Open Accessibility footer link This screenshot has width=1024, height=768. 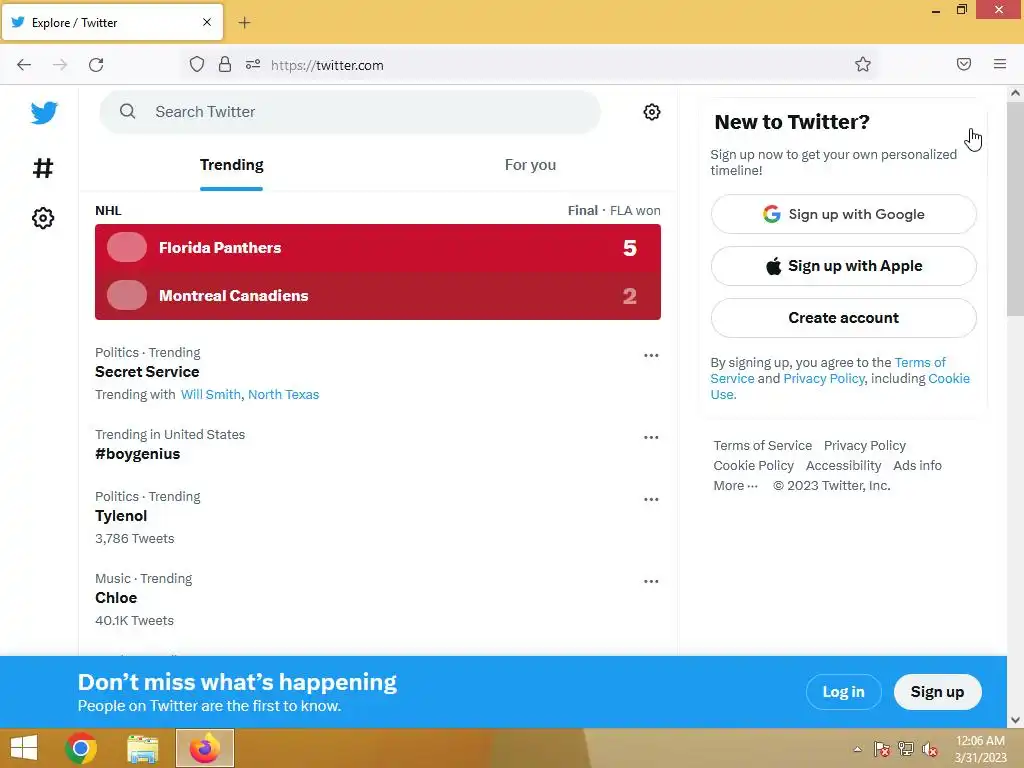(x=843, y=466)
